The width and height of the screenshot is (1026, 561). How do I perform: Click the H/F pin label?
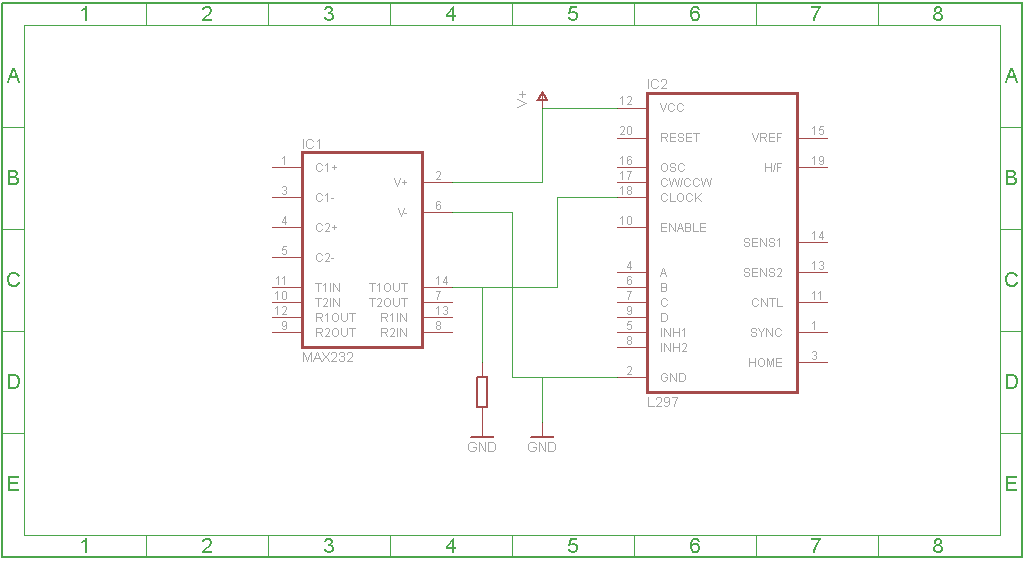(773, 168)
